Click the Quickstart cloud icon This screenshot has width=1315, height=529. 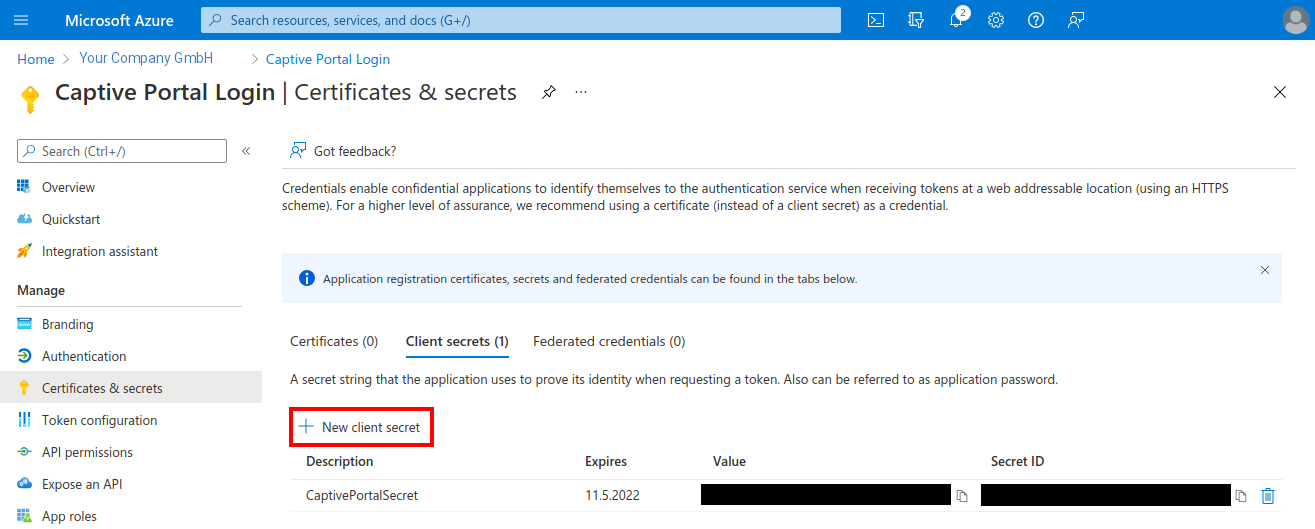tap(24, 219)
